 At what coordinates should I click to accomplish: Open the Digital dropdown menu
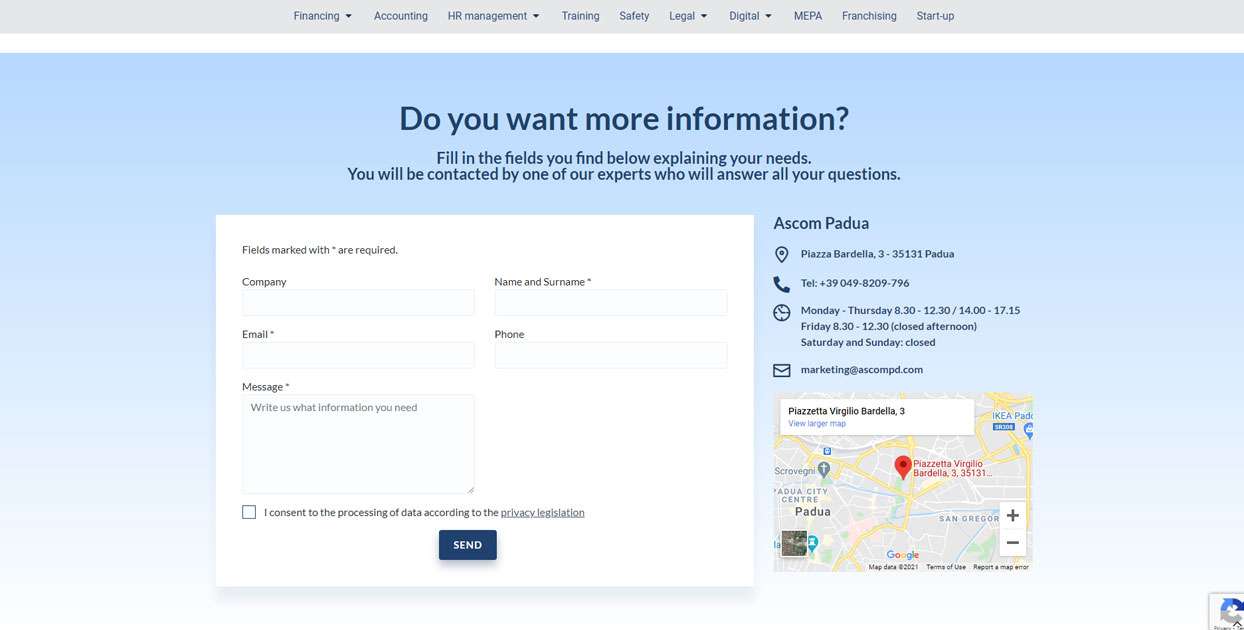(750, 16)
